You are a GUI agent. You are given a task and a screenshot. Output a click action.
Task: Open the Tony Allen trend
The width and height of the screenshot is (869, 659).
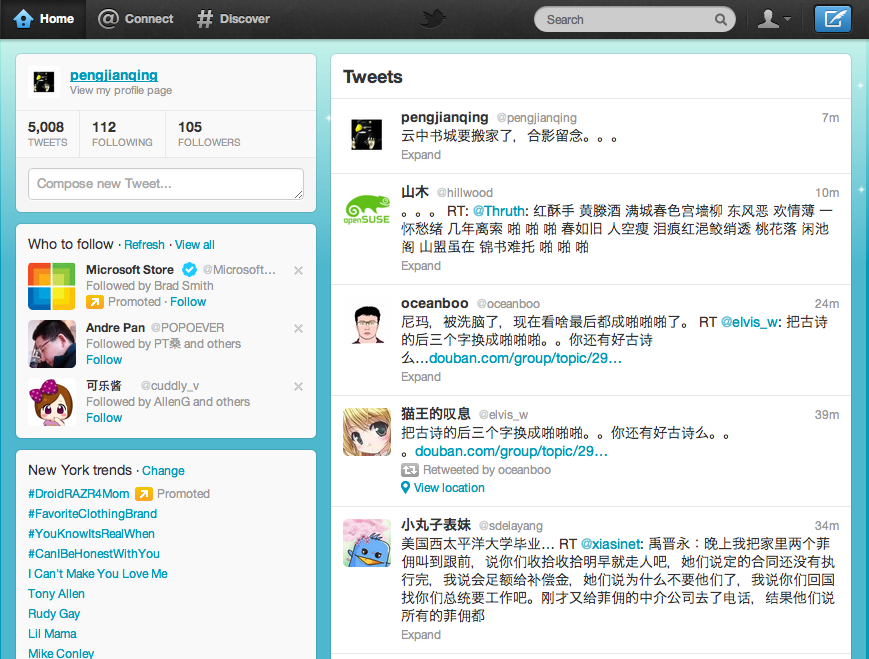(x=57, y=594)
